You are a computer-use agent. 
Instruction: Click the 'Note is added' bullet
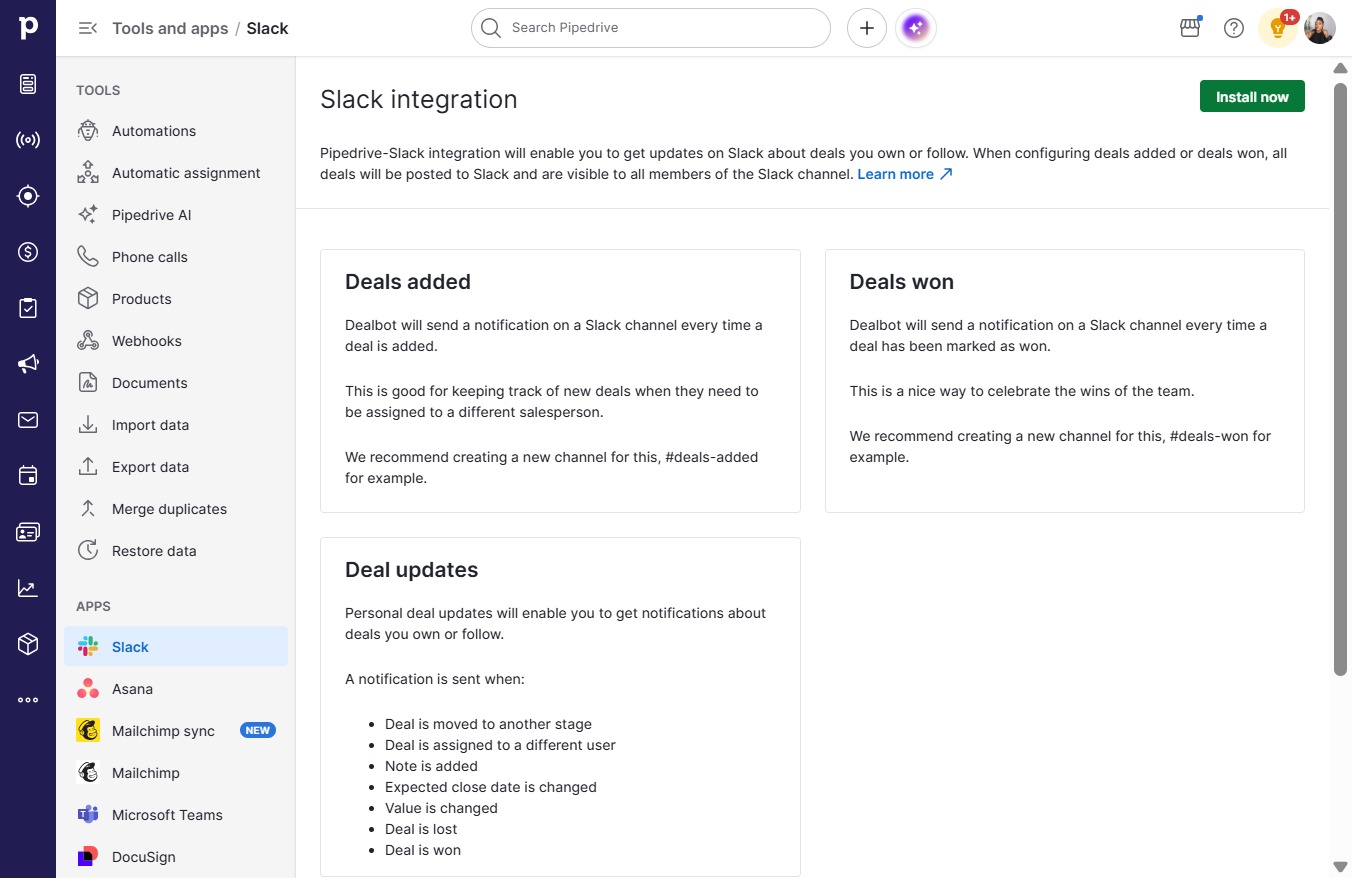(431, 766)
